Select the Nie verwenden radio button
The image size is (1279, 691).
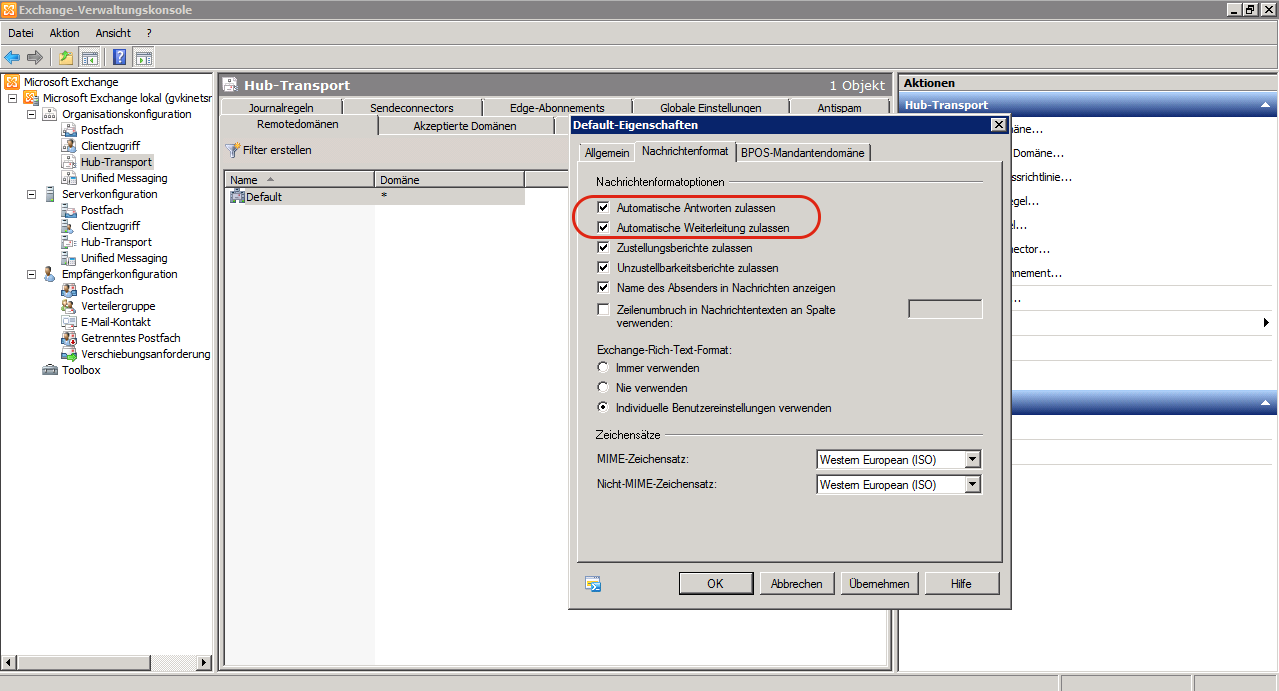tap(603, 387)
